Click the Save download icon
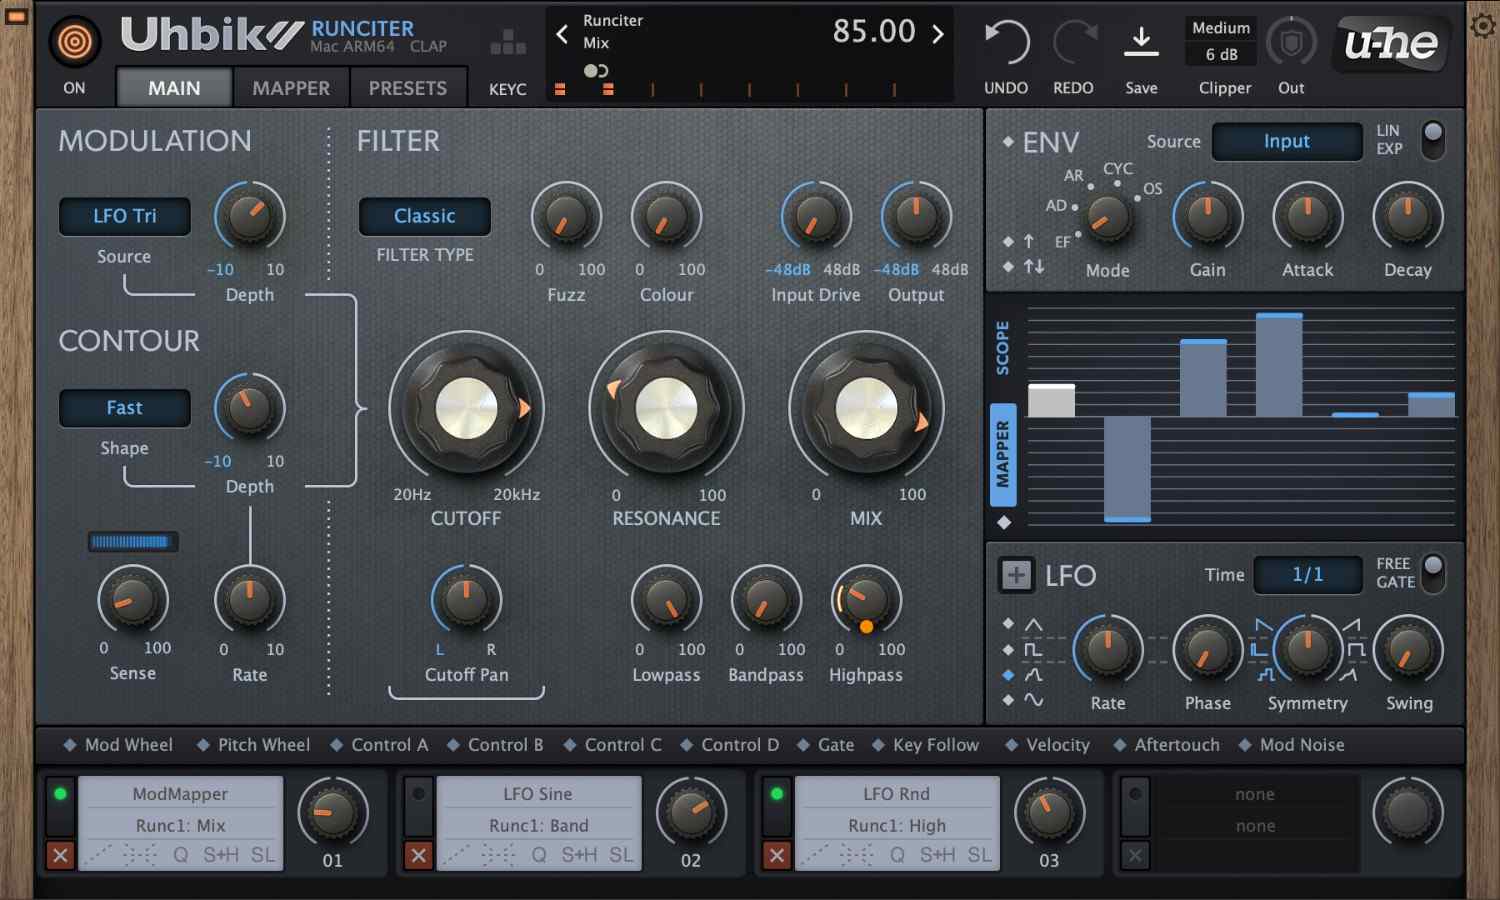 pos(1141,42)
